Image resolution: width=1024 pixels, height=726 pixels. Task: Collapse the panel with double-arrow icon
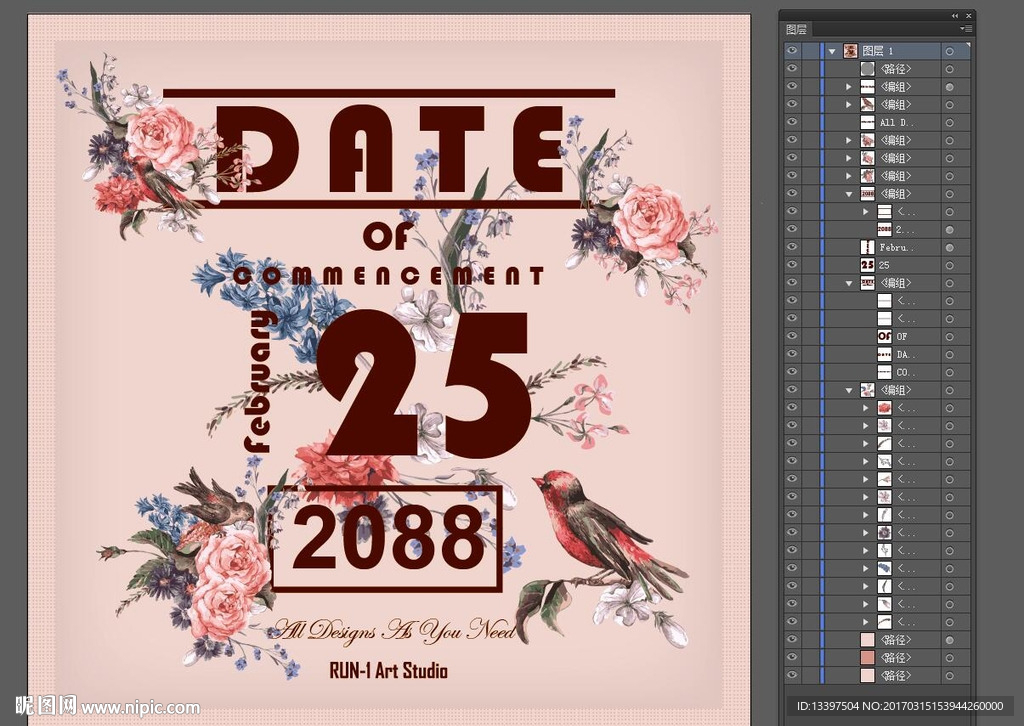point(954,16)
